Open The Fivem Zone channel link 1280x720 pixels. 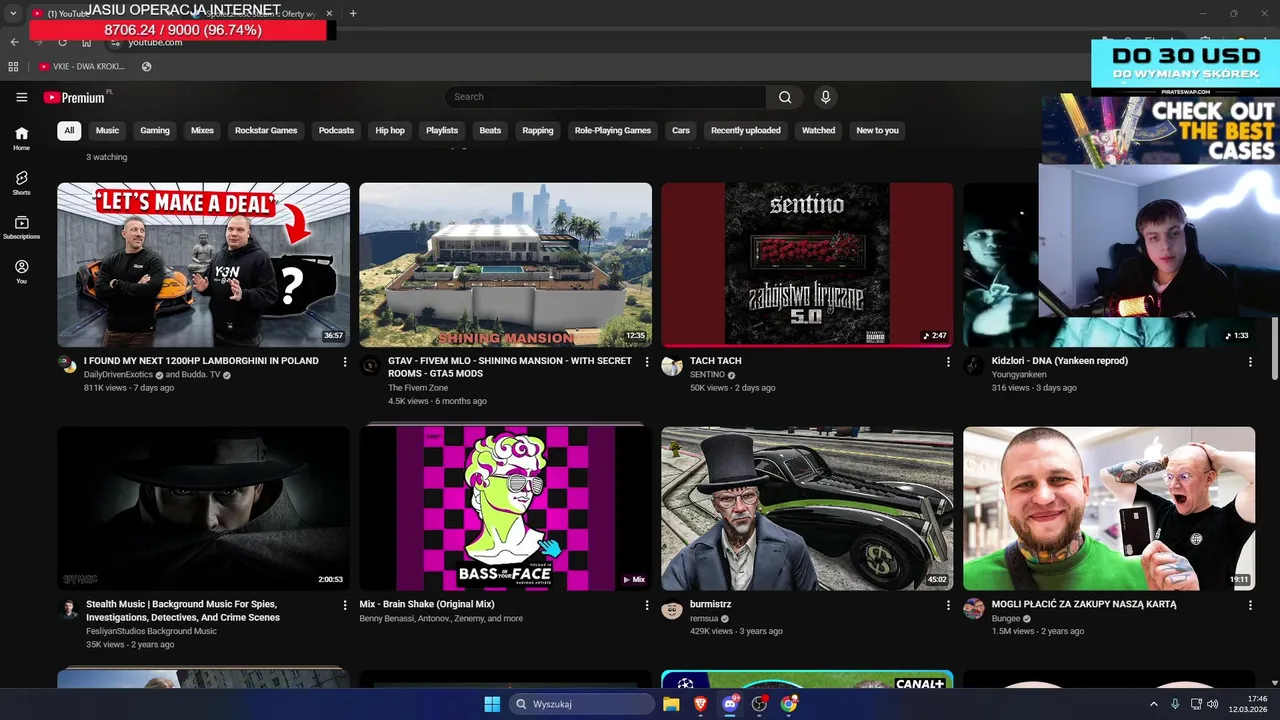pyautogui.click(x=418, y=388)
